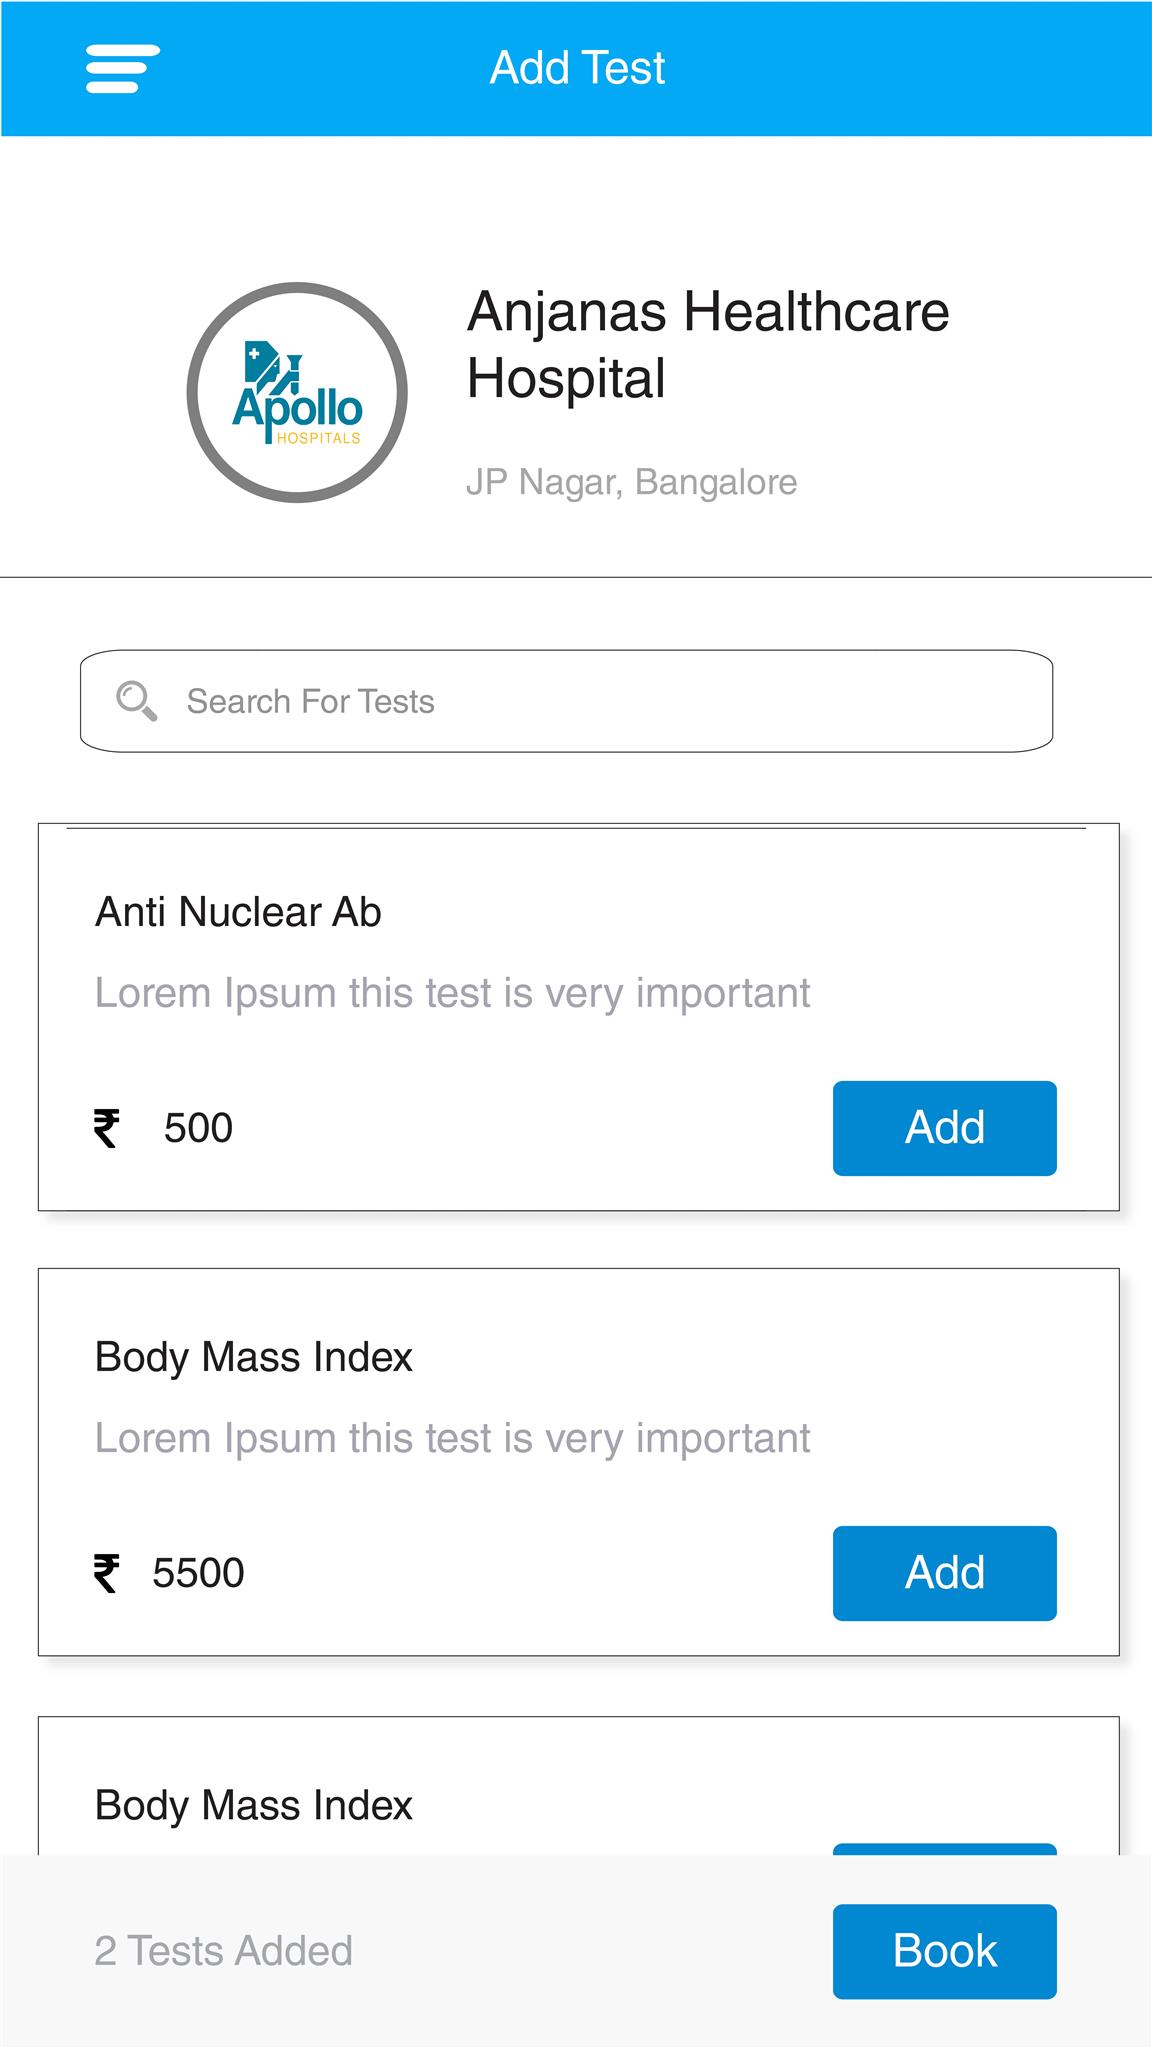Open Anjanas Healthcare Hospital name

coord(708,344)
